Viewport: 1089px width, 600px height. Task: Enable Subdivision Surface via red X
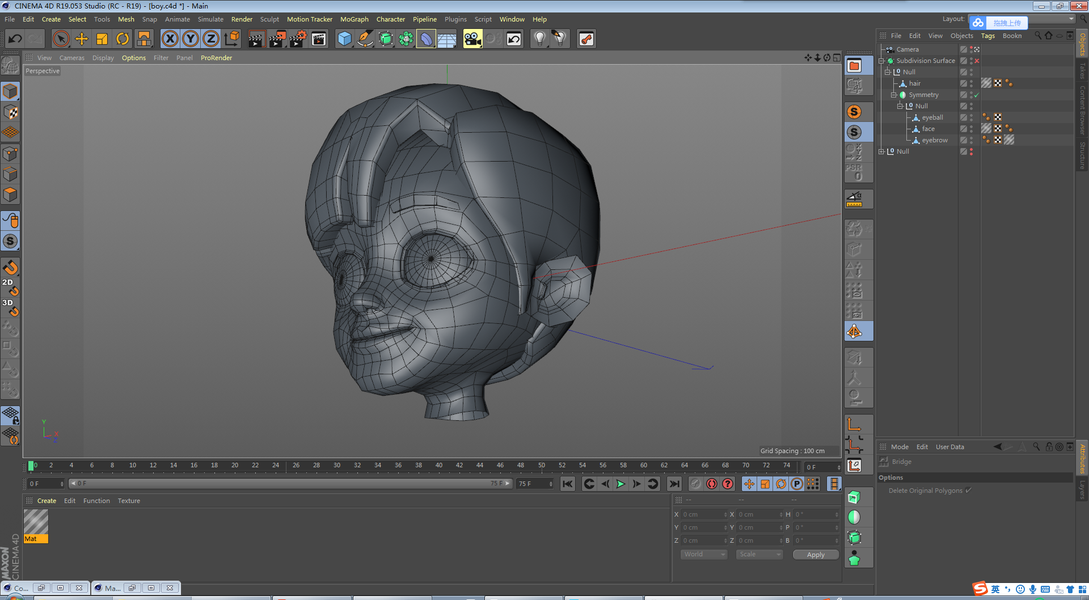point(976,61)
